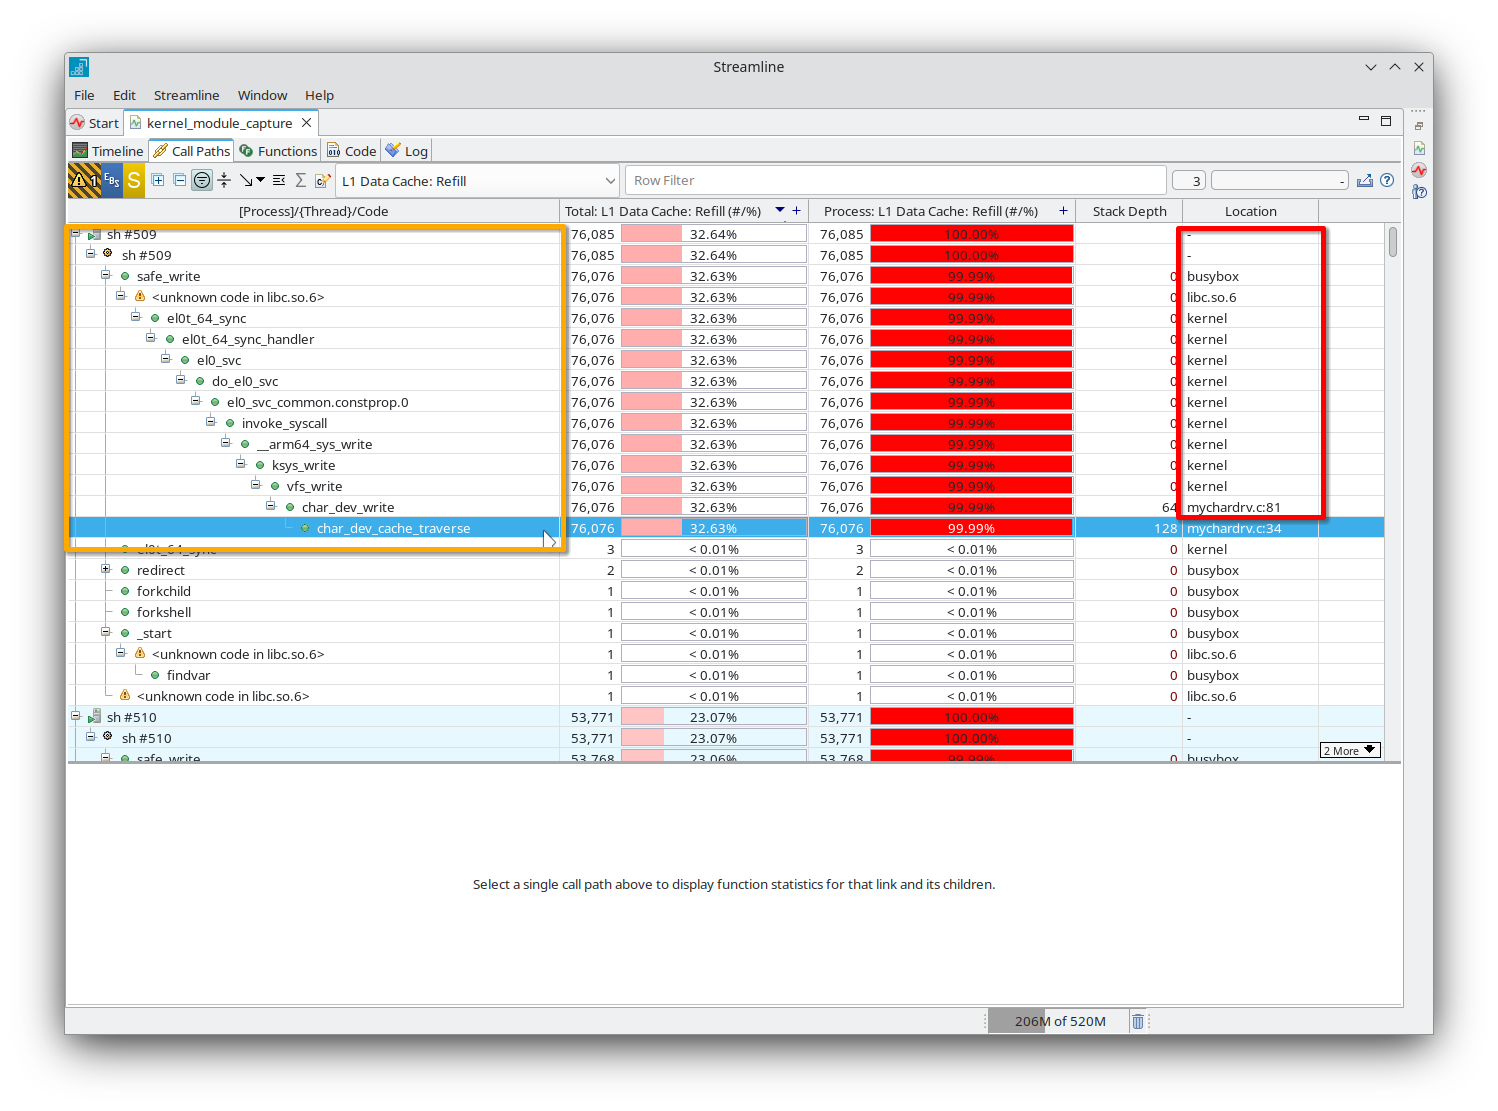Click the yellow S sampling icon
This screenshot has height=1111, width=1498.
(x=134, y=180)
